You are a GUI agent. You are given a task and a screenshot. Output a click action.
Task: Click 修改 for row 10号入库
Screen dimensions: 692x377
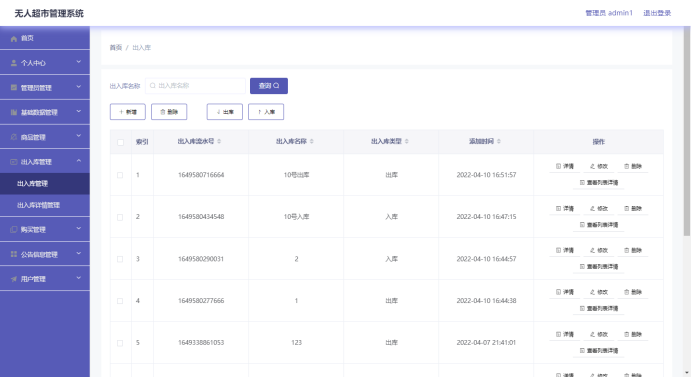tap(599, 208)
